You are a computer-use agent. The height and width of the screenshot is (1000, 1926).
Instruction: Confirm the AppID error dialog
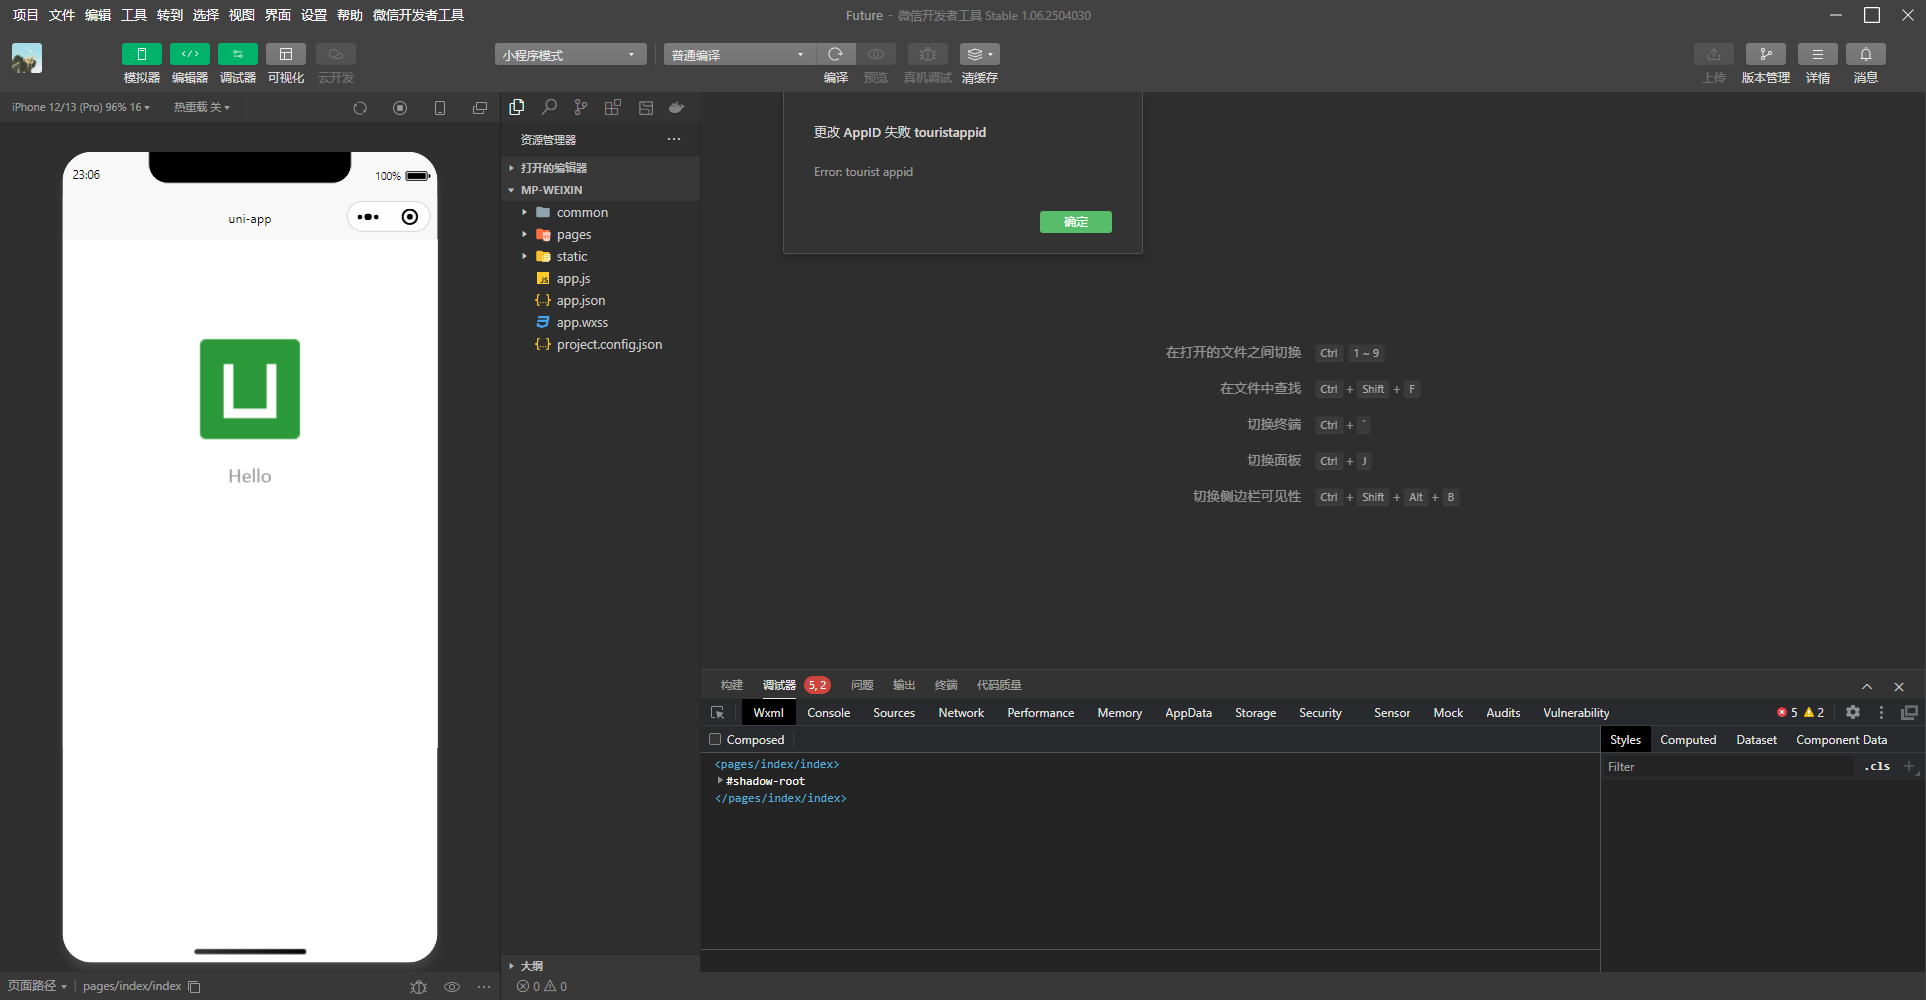[x=1075, y=222]
